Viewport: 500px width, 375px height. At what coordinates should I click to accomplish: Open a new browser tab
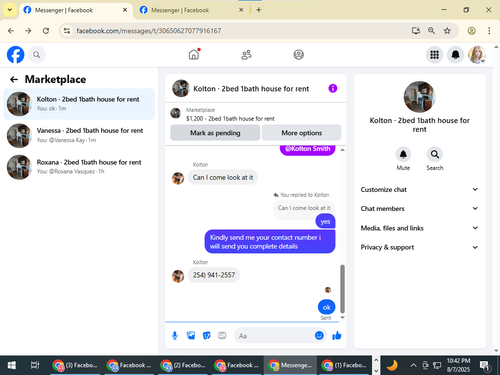point(259,10)
